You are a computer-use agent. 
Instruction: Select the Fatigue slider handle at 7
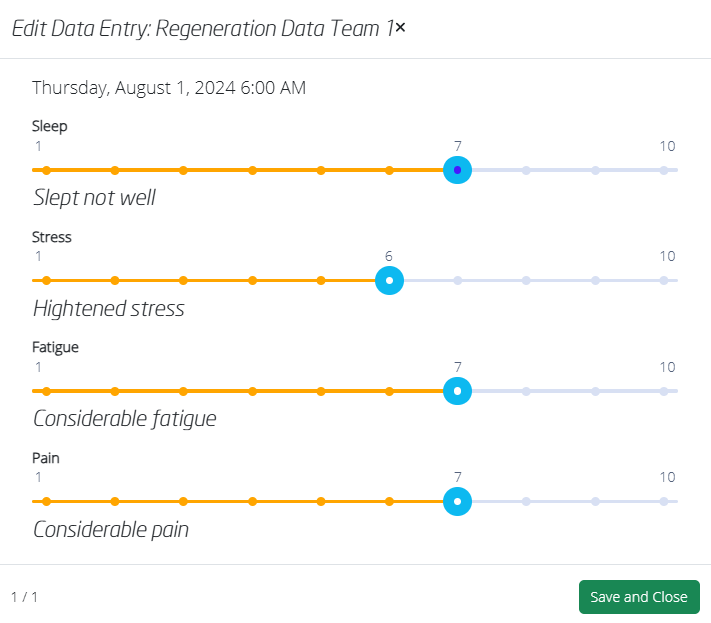tap(458, 391)
